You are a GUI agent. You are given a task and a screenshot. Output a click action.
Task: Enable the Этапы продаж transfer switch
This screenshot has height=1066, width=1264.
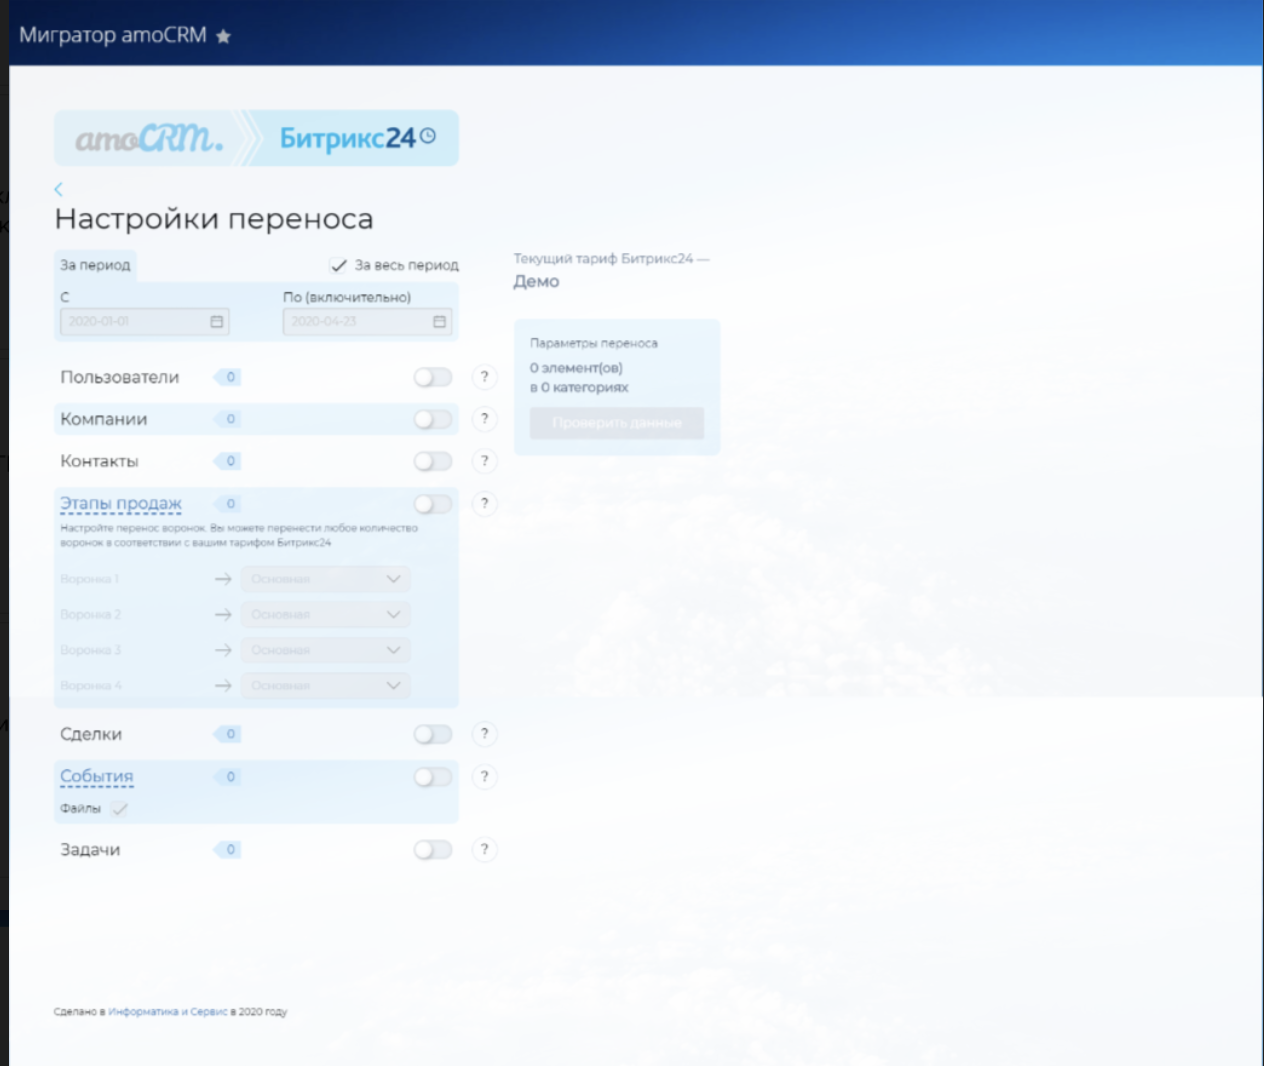click(433, 504)
